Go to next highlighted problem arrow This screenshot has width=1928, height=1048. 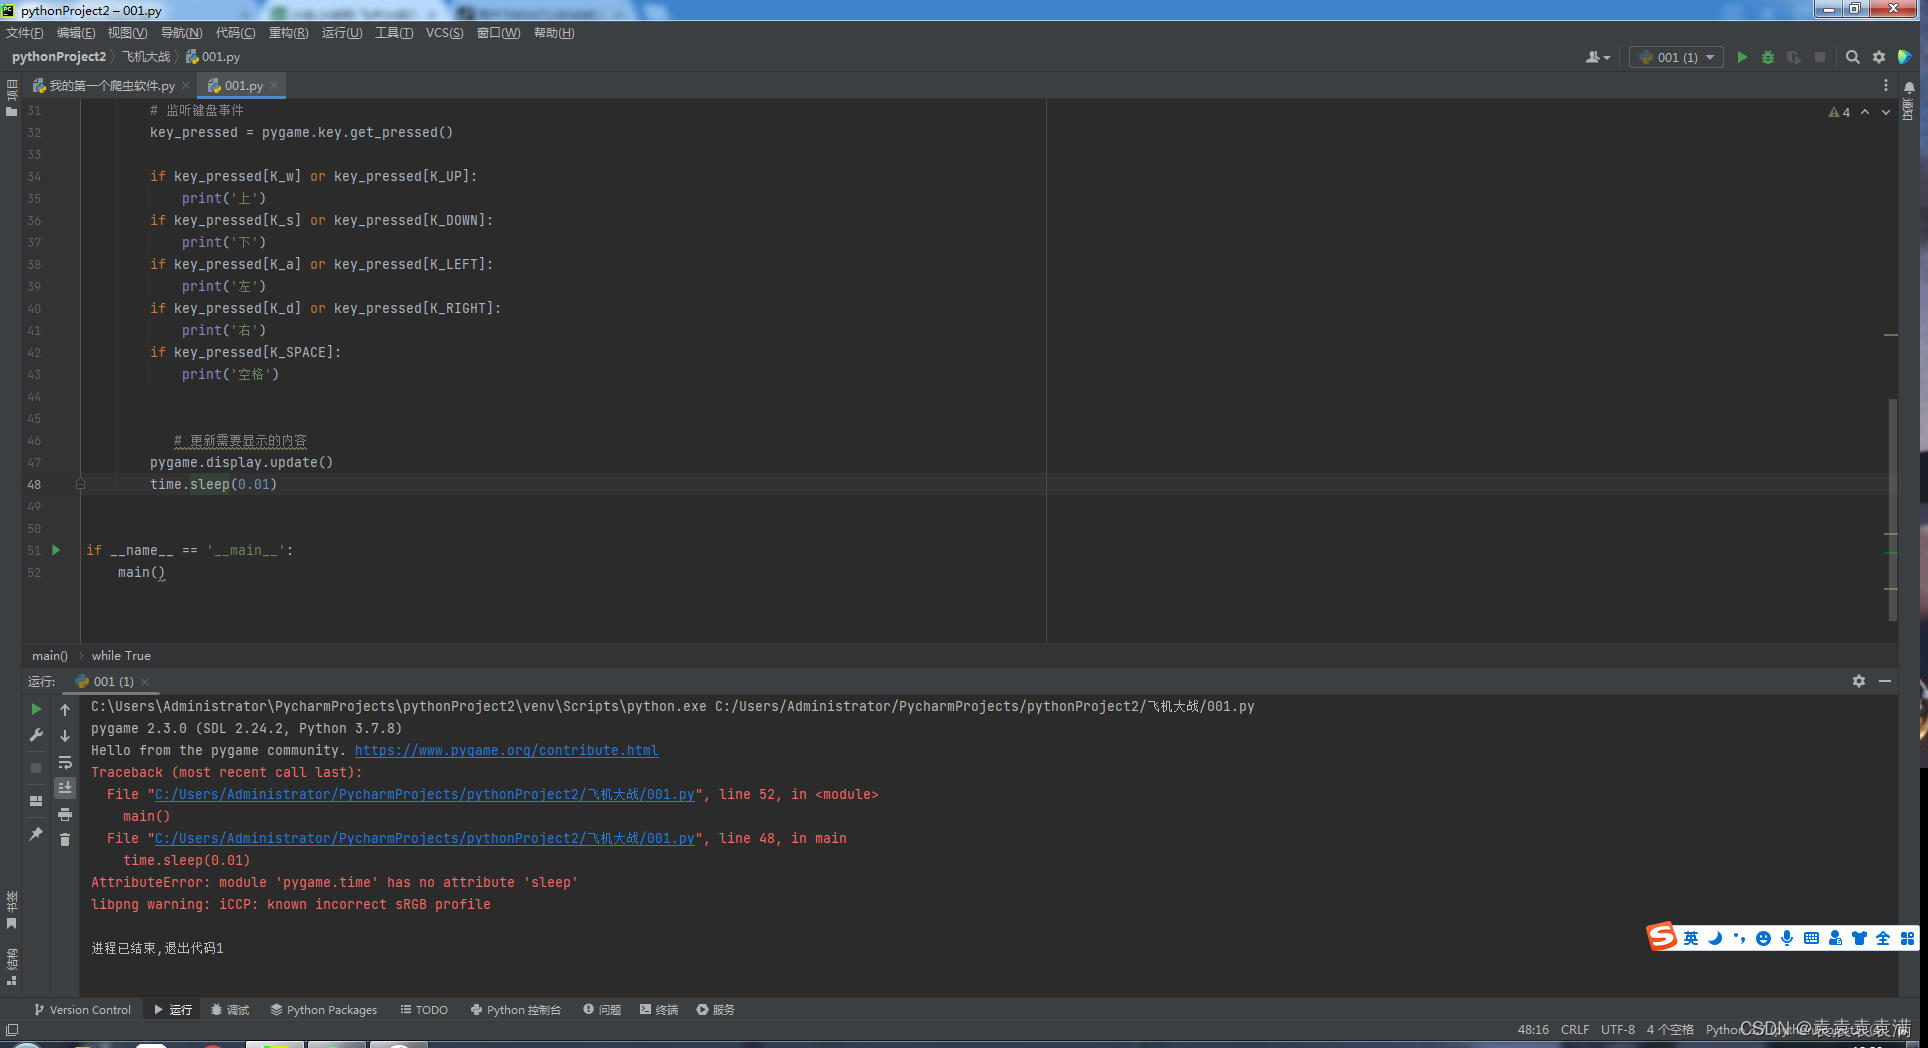coord(1886,112)
